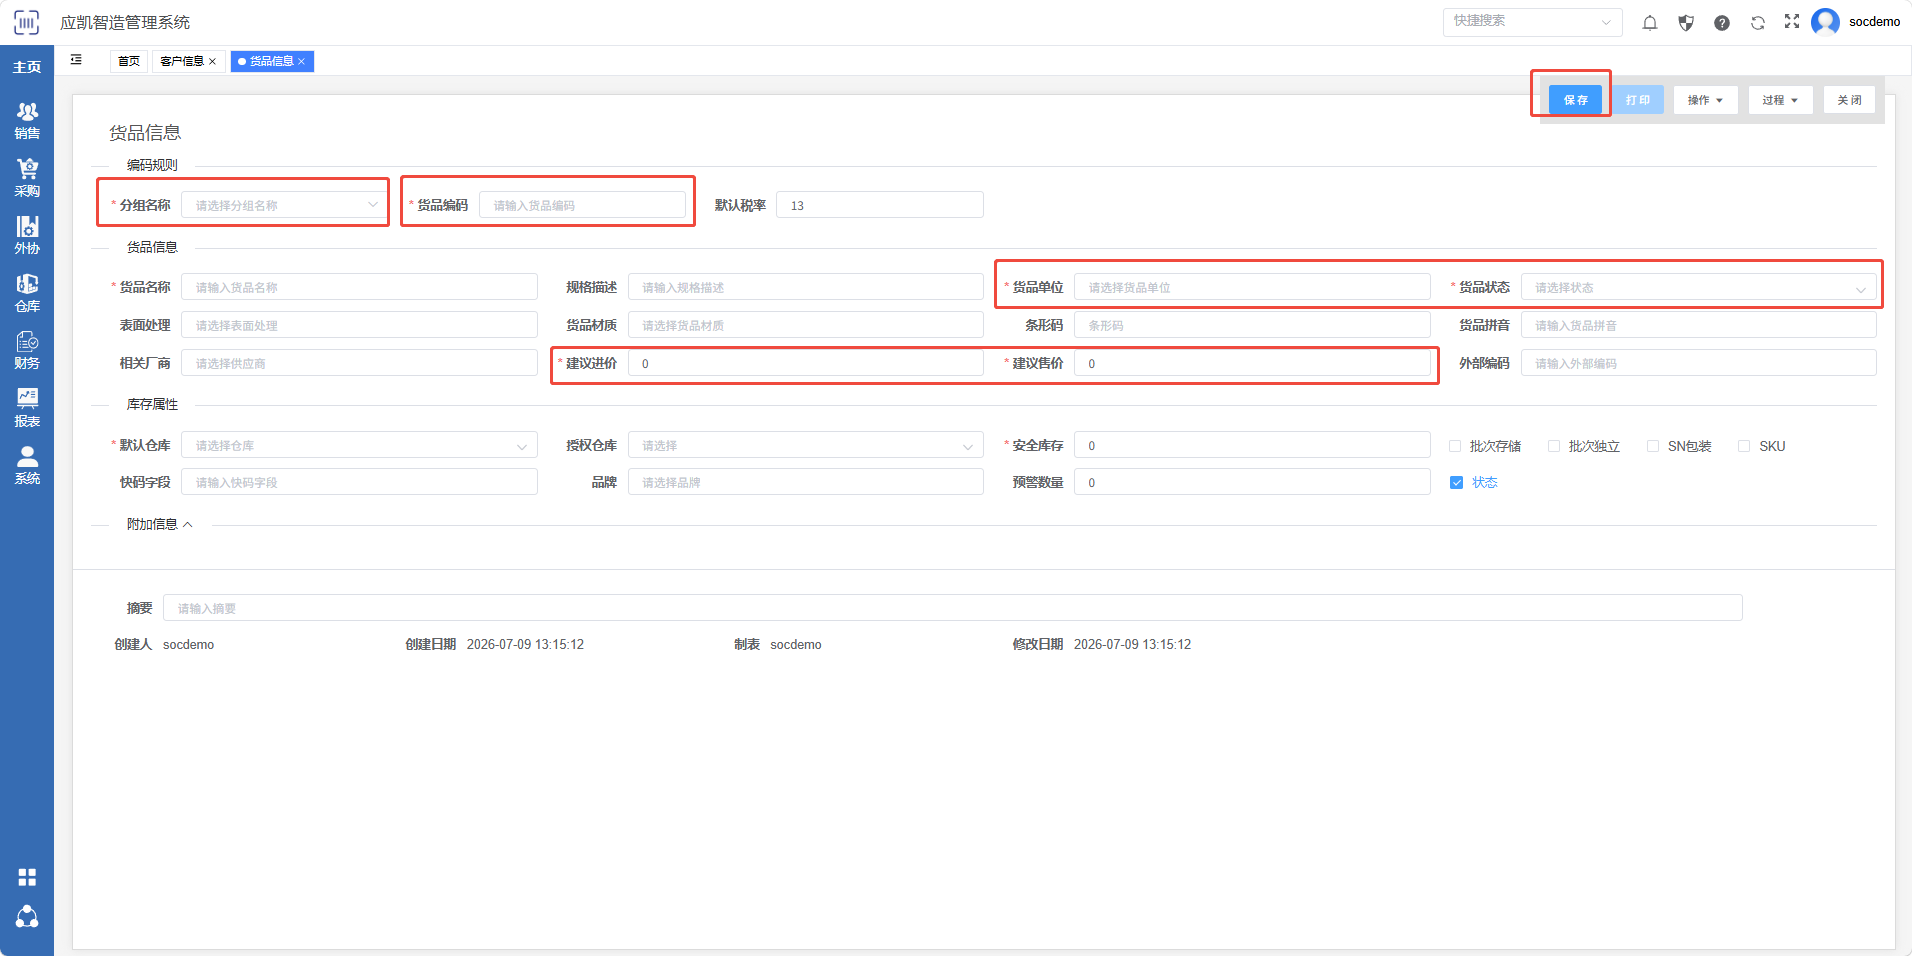Open the 采购 purchasing module
The image size is (1912, 956).
pos(27,178)
